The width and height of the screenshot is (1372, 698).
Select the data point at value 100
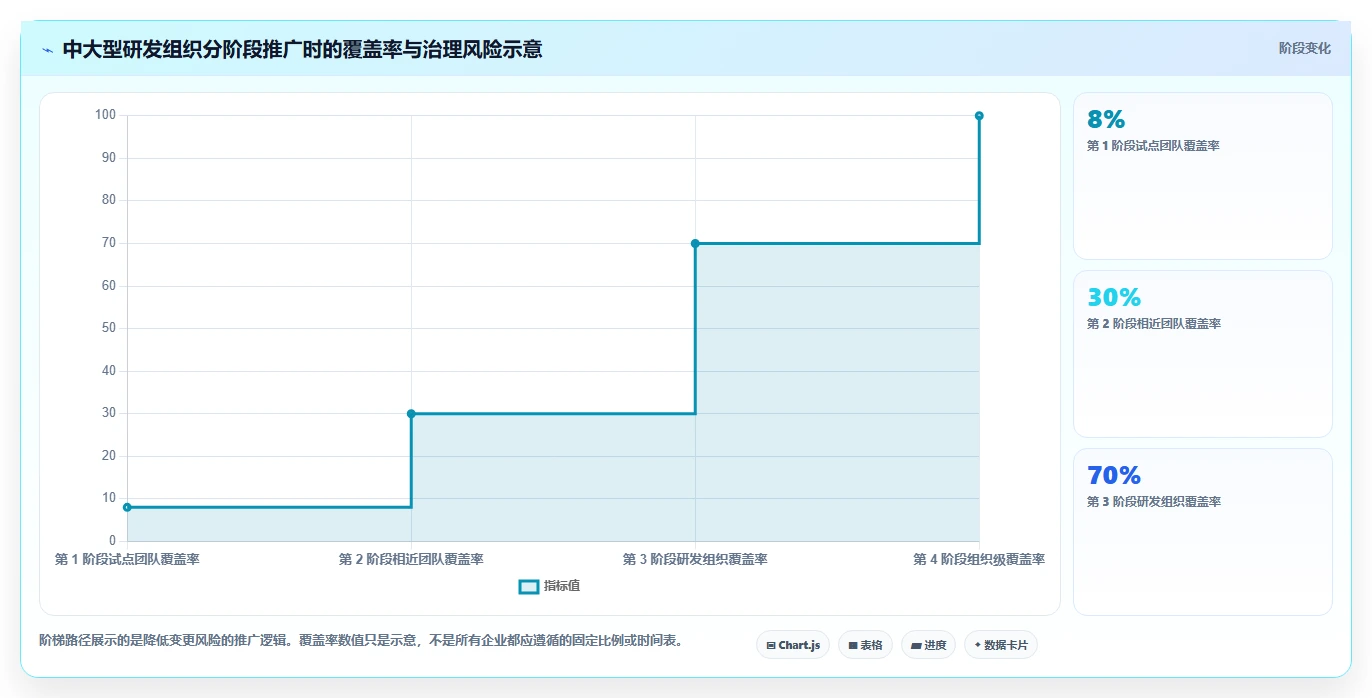click(x=979, y=116)
